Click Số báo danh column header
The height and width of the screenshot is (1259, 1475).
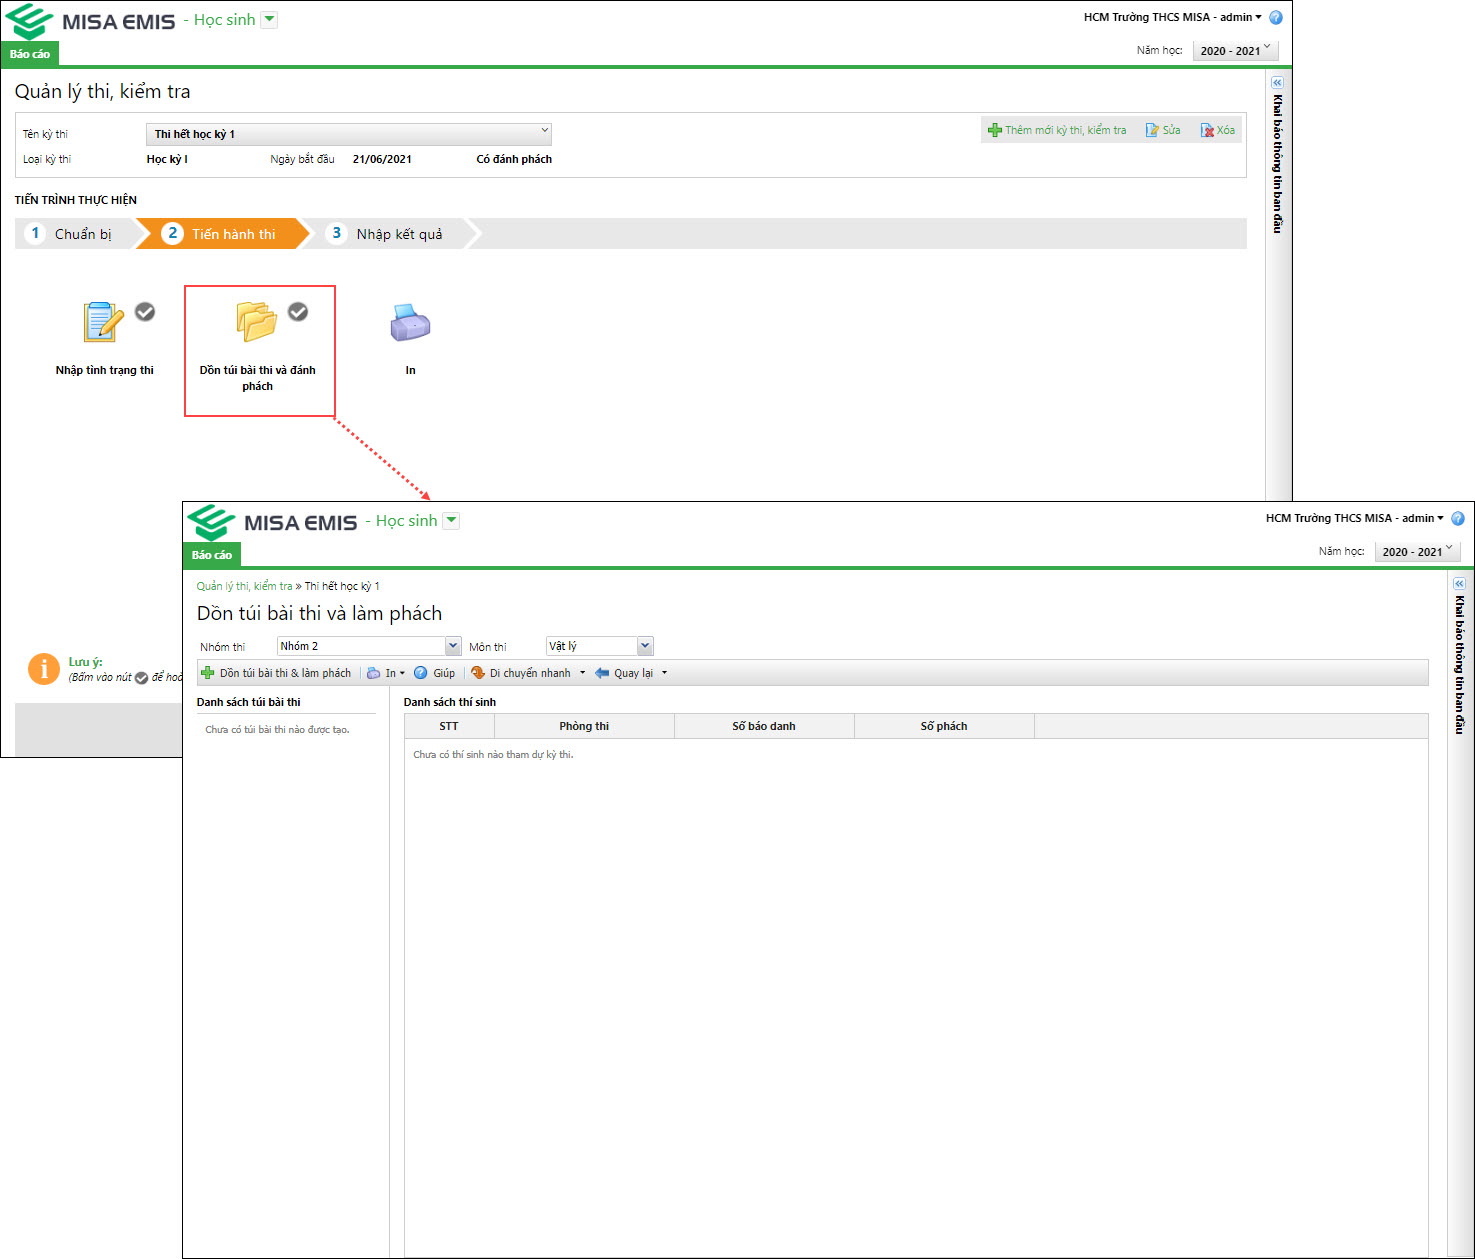[x=764, y=726]
